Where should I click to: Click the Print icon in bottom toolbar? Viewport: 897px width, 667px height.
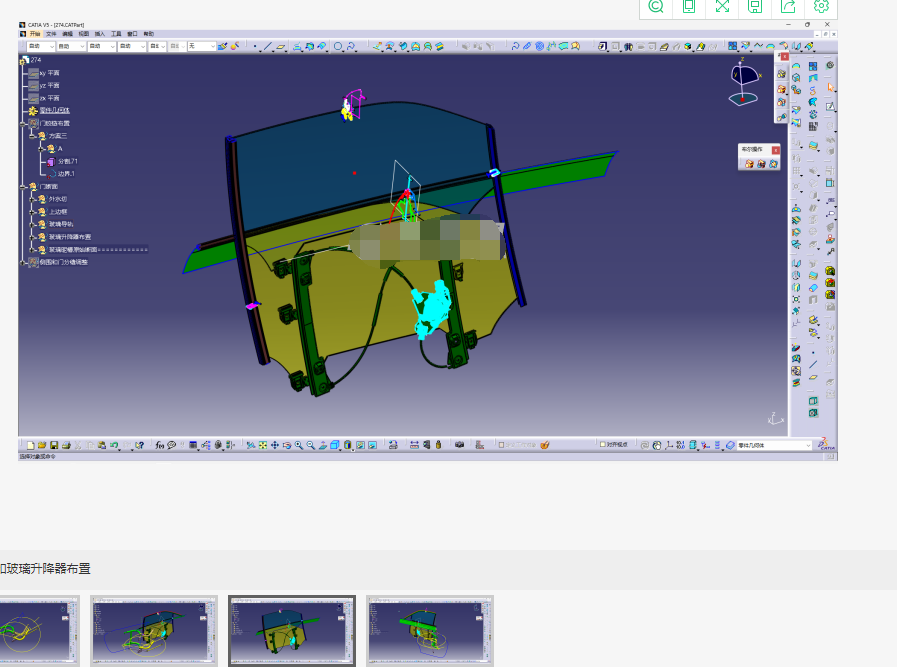66,445
